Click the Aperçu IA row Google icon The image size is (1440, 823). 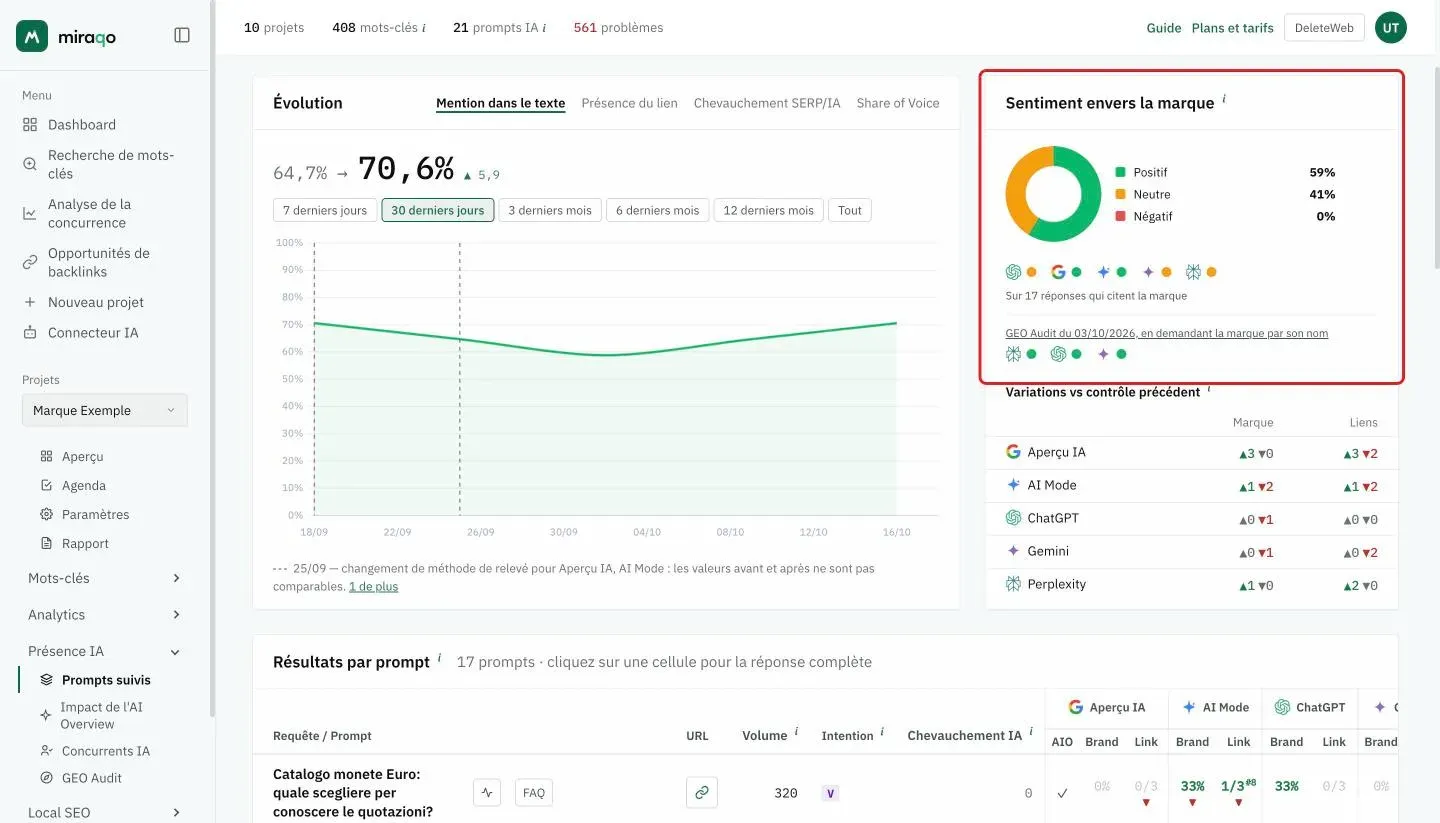[1014, 452]
